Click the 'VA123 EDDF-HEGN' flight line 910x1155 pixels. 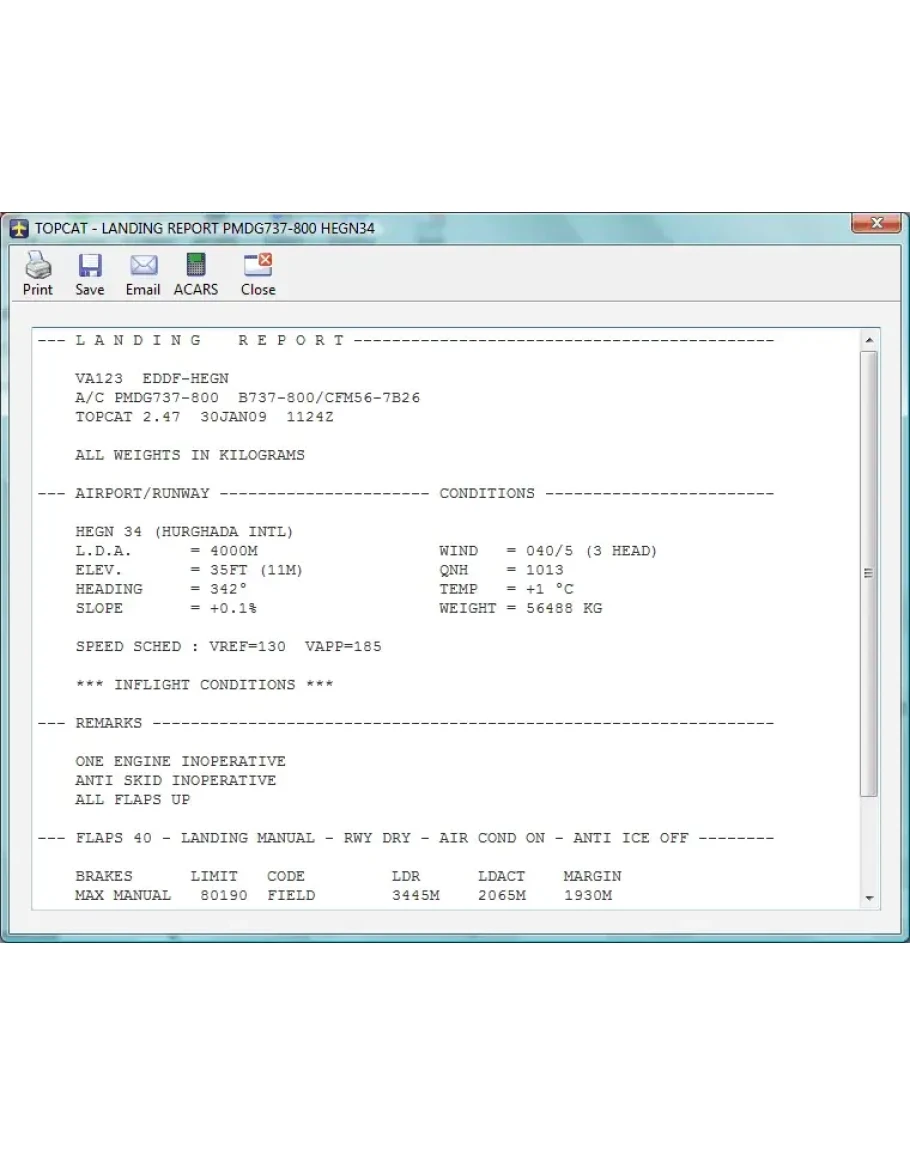tap(152, 379)
